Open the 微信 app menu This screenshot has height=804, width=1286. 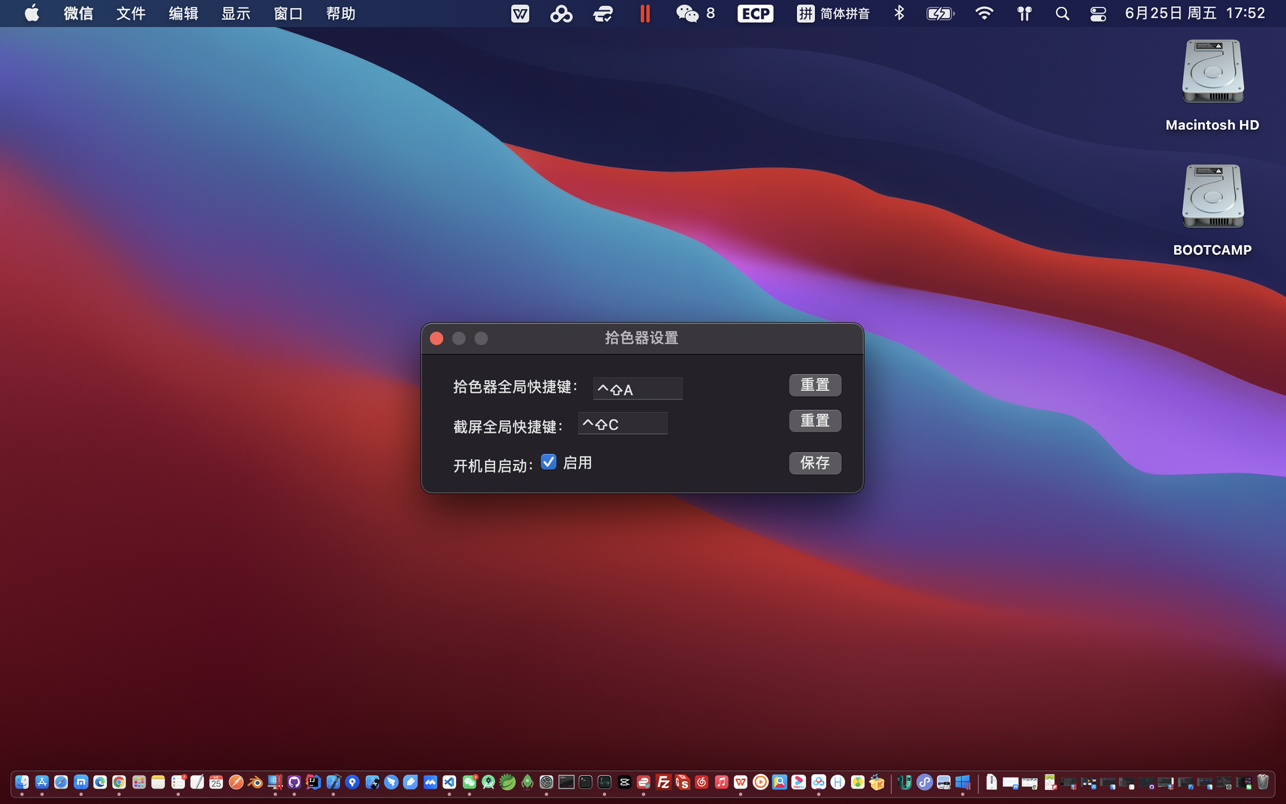[78, 13]
